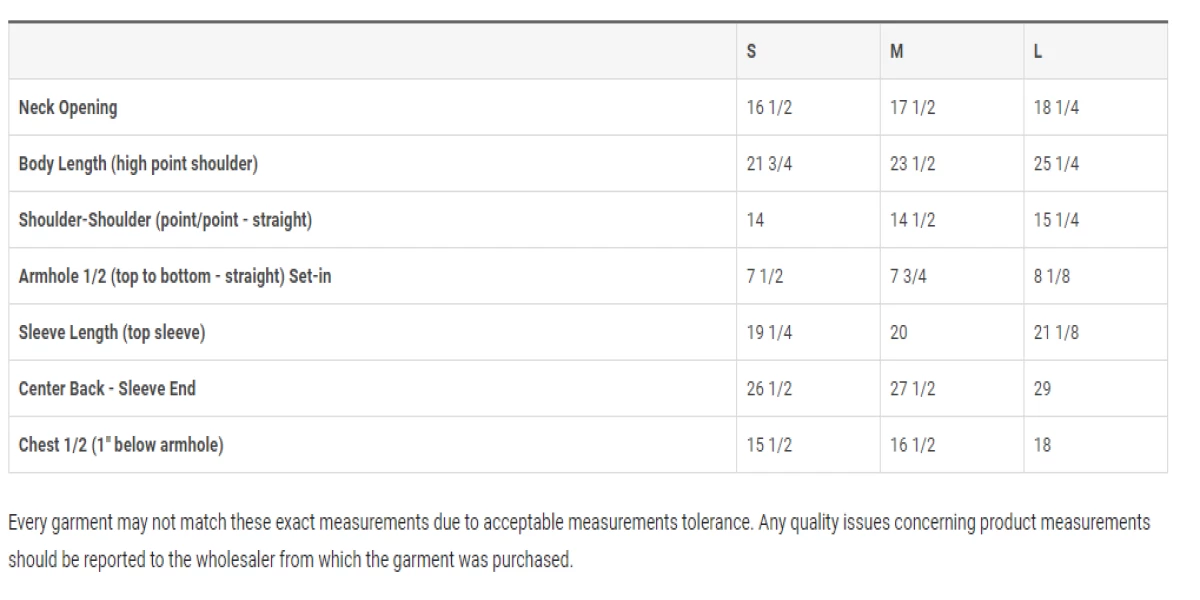
Task: Click the S size column header
Action: tap(751, 52)
